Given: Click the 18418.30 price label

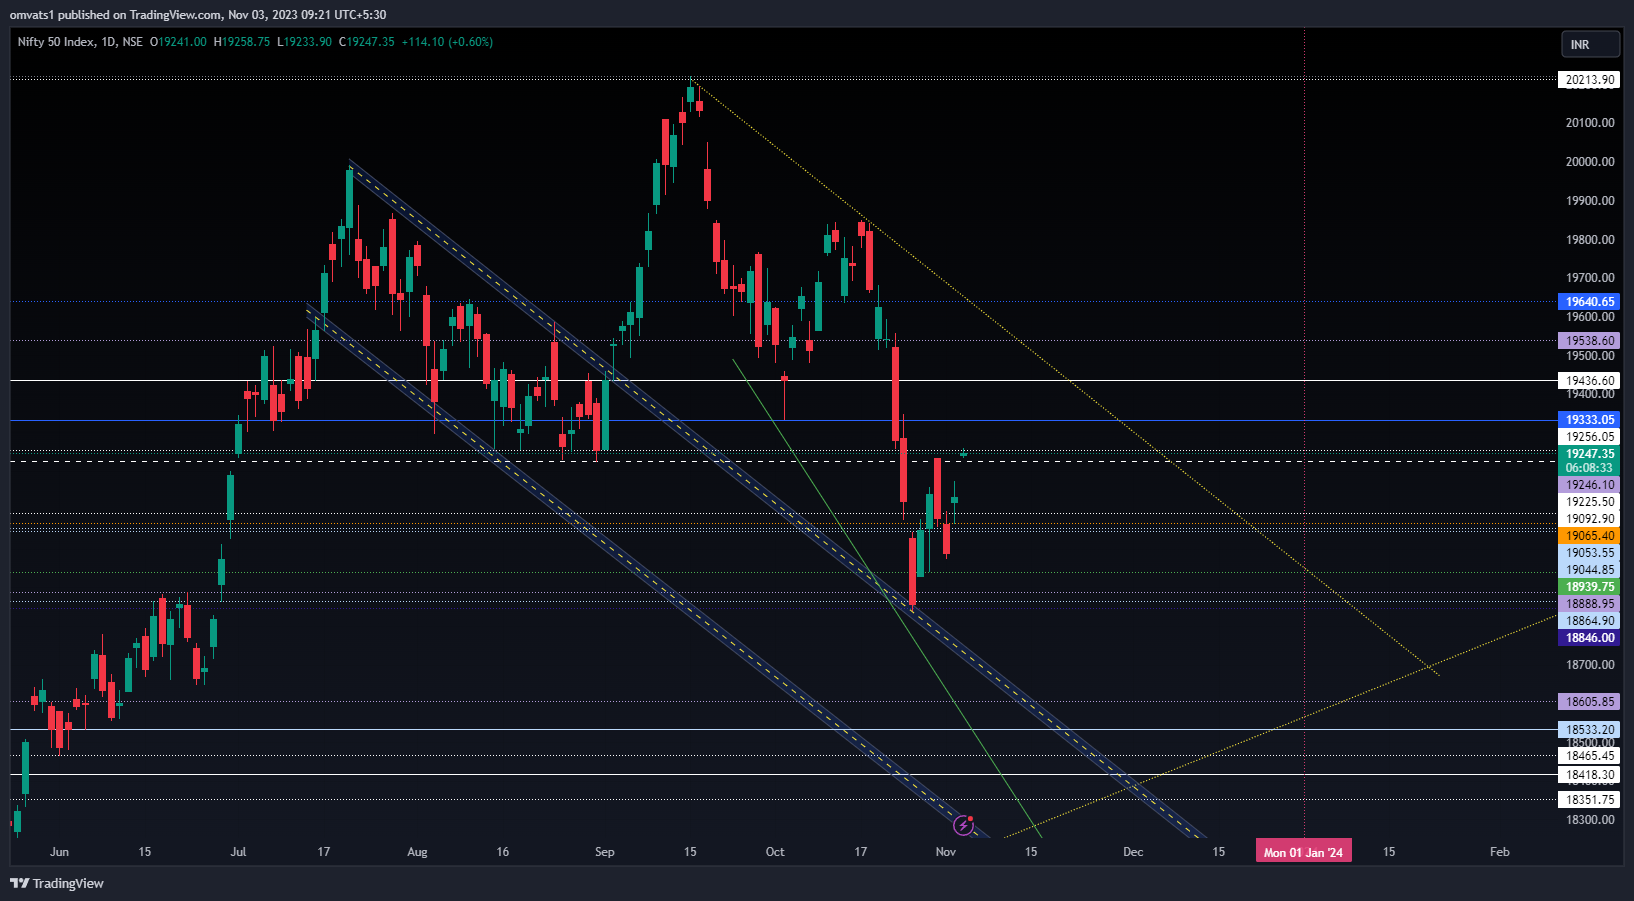Looking at the screenshot, I should coord(1589,775).
